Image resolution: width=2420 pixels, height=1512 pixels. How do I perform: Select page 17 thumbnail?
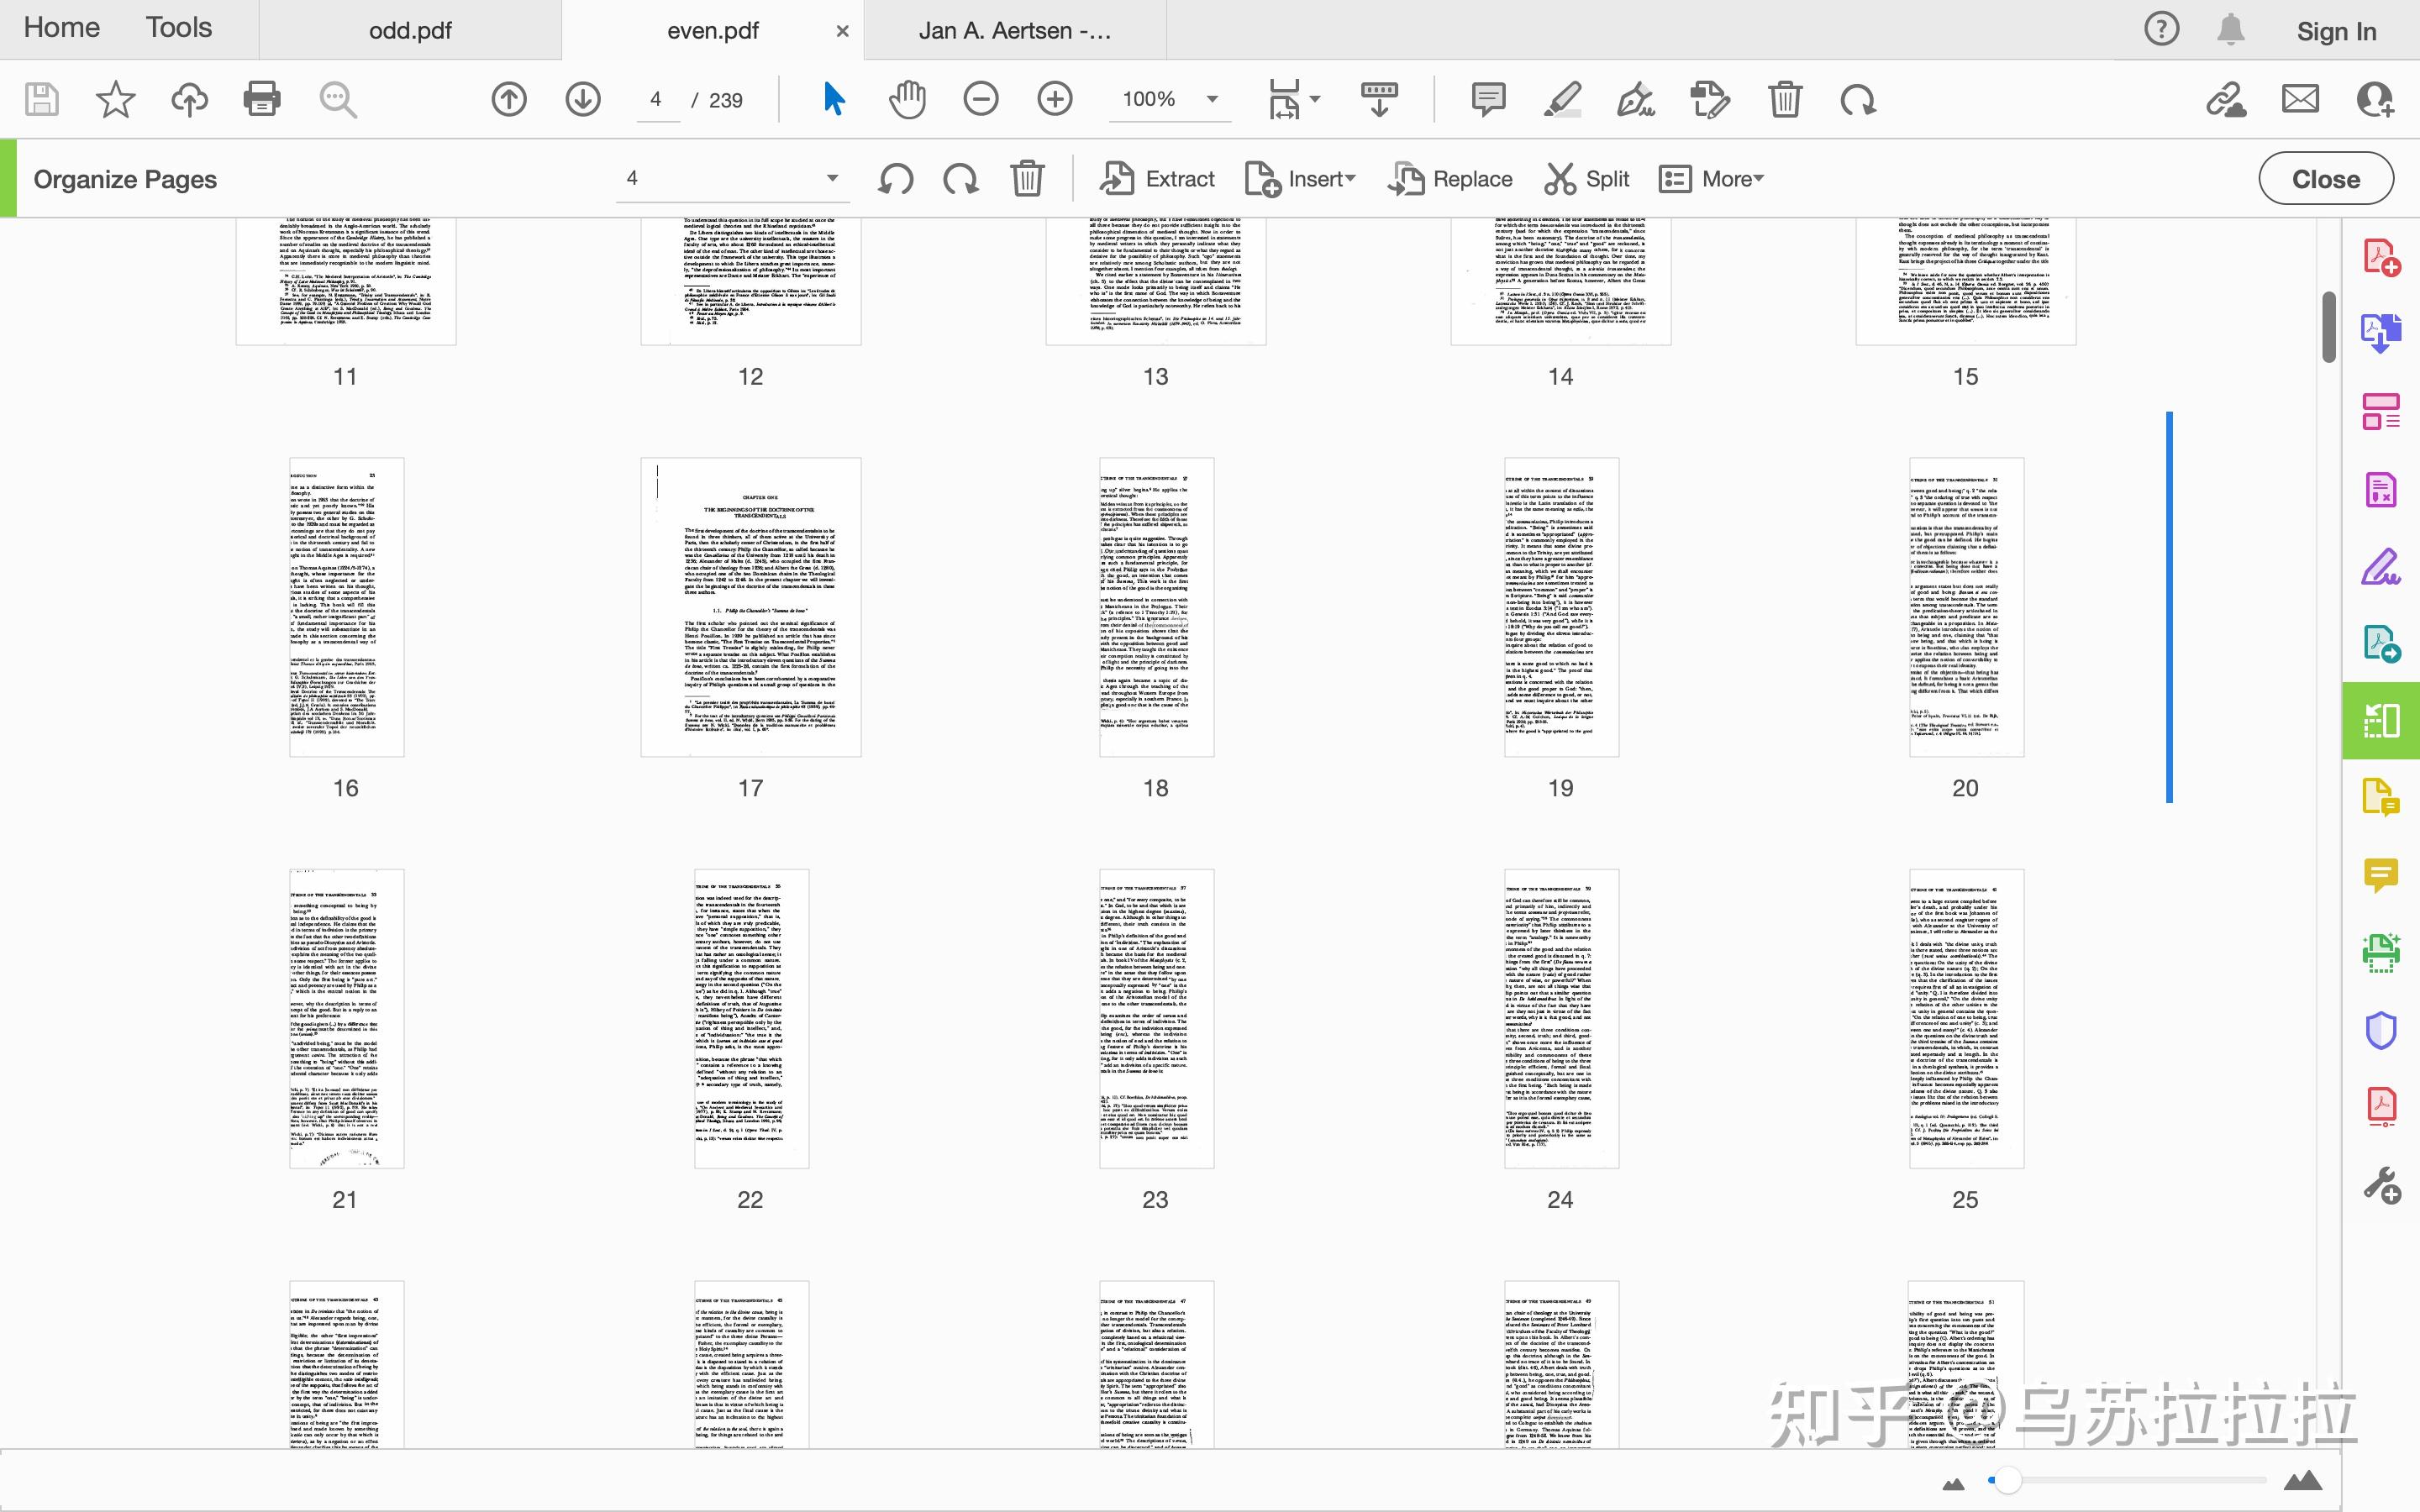751,607
